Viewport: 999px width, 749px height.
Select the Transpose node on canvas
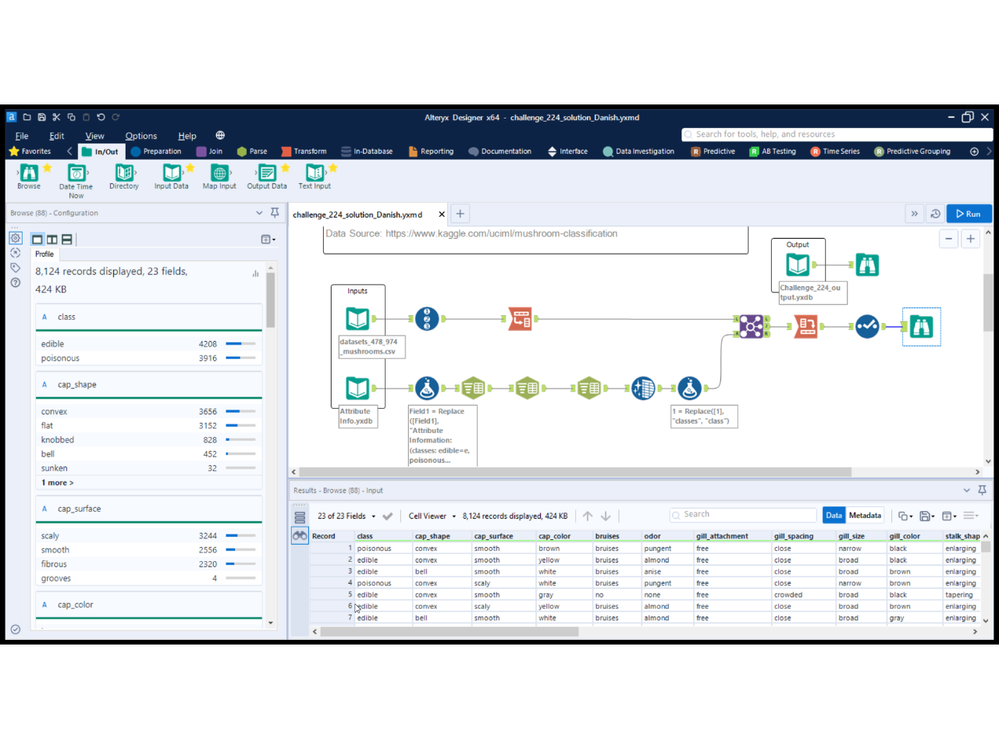[521, 318]
